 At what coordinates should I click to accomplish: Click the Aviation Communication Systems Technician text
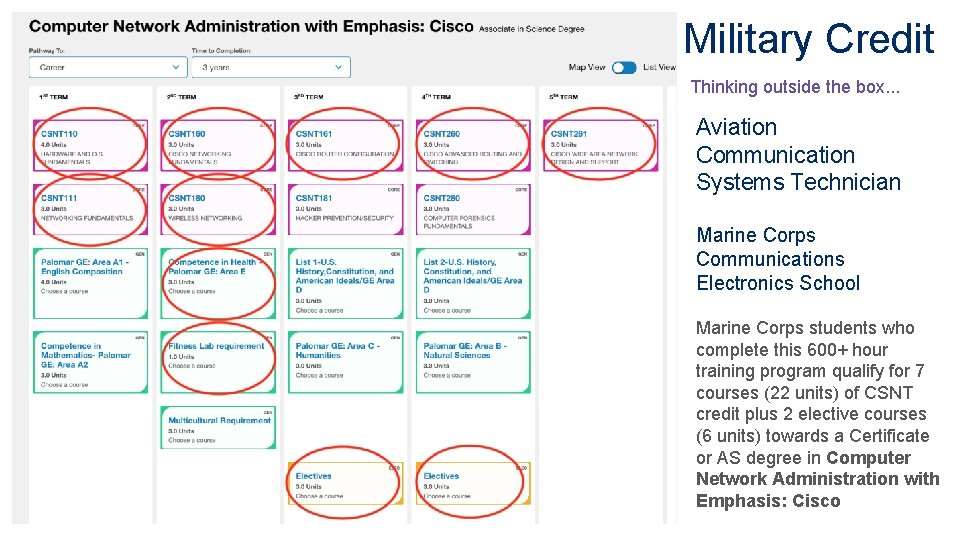coord(798,154)
